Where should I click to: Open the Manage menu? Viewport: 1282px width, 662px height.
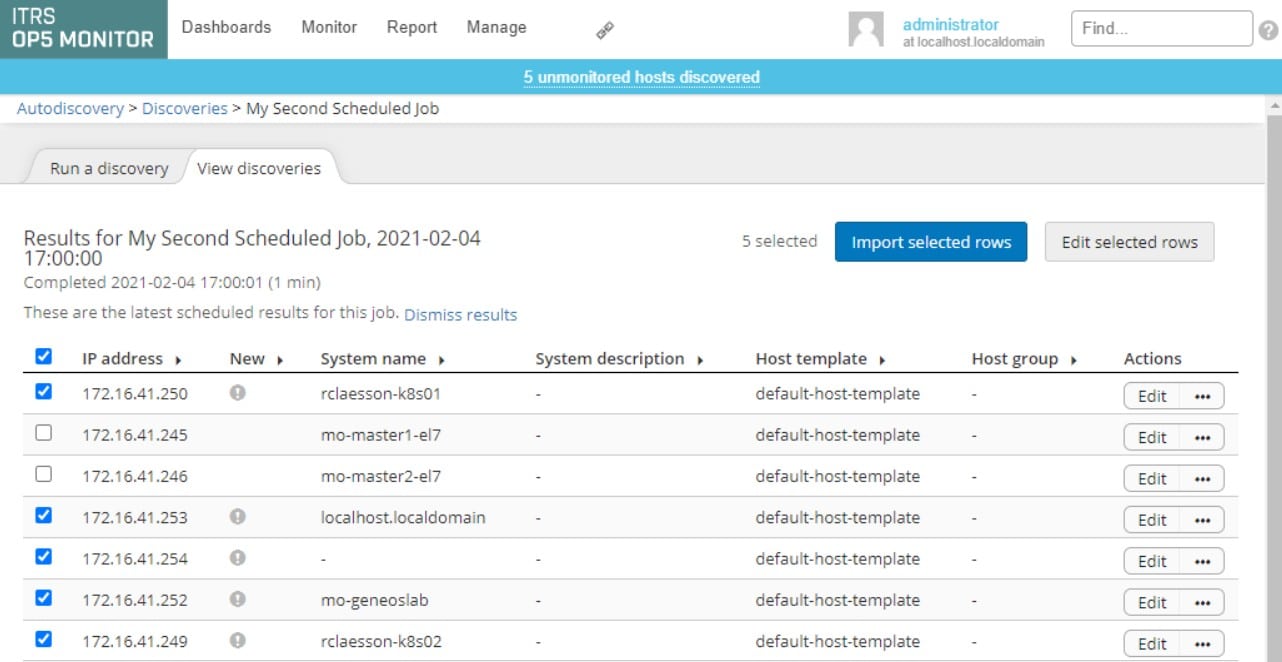click(496, 28)
